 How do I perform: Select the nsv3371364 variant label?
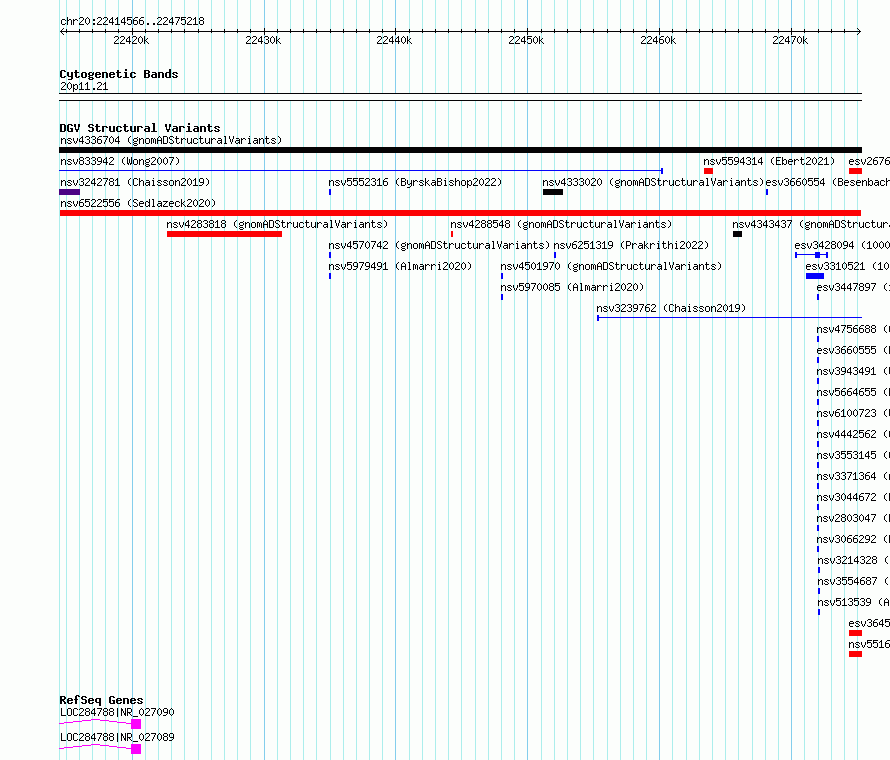pos(853,476)
